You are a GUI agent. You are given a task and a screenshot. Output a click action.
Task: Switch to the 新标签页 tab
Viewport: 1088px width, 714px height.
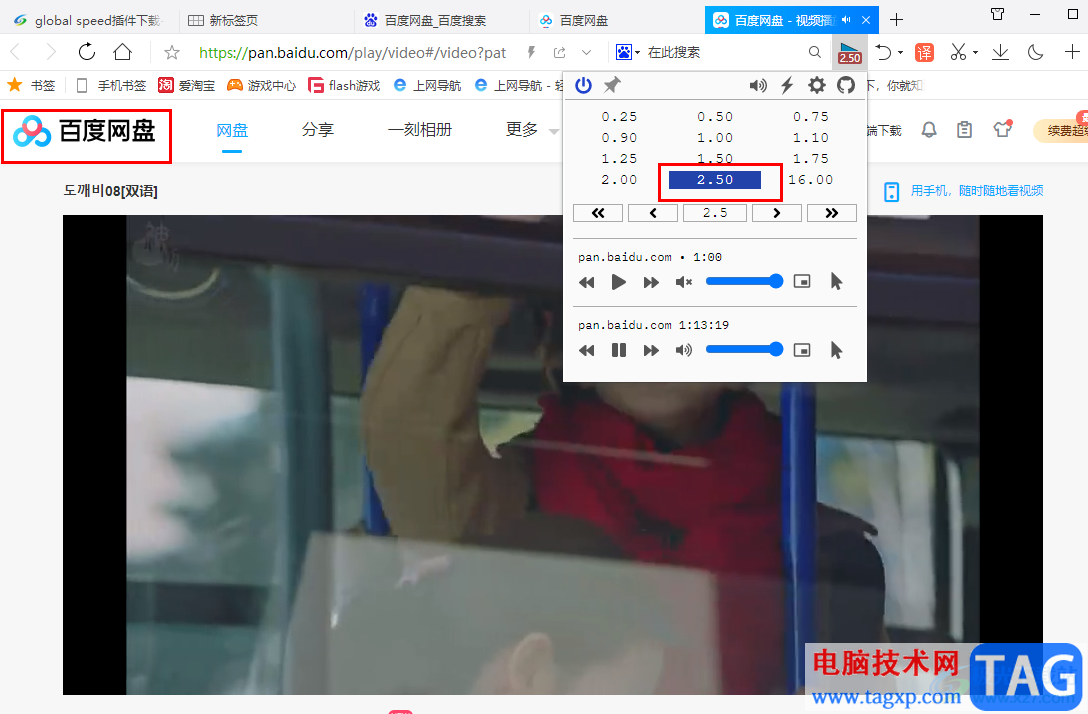[267, 20]
